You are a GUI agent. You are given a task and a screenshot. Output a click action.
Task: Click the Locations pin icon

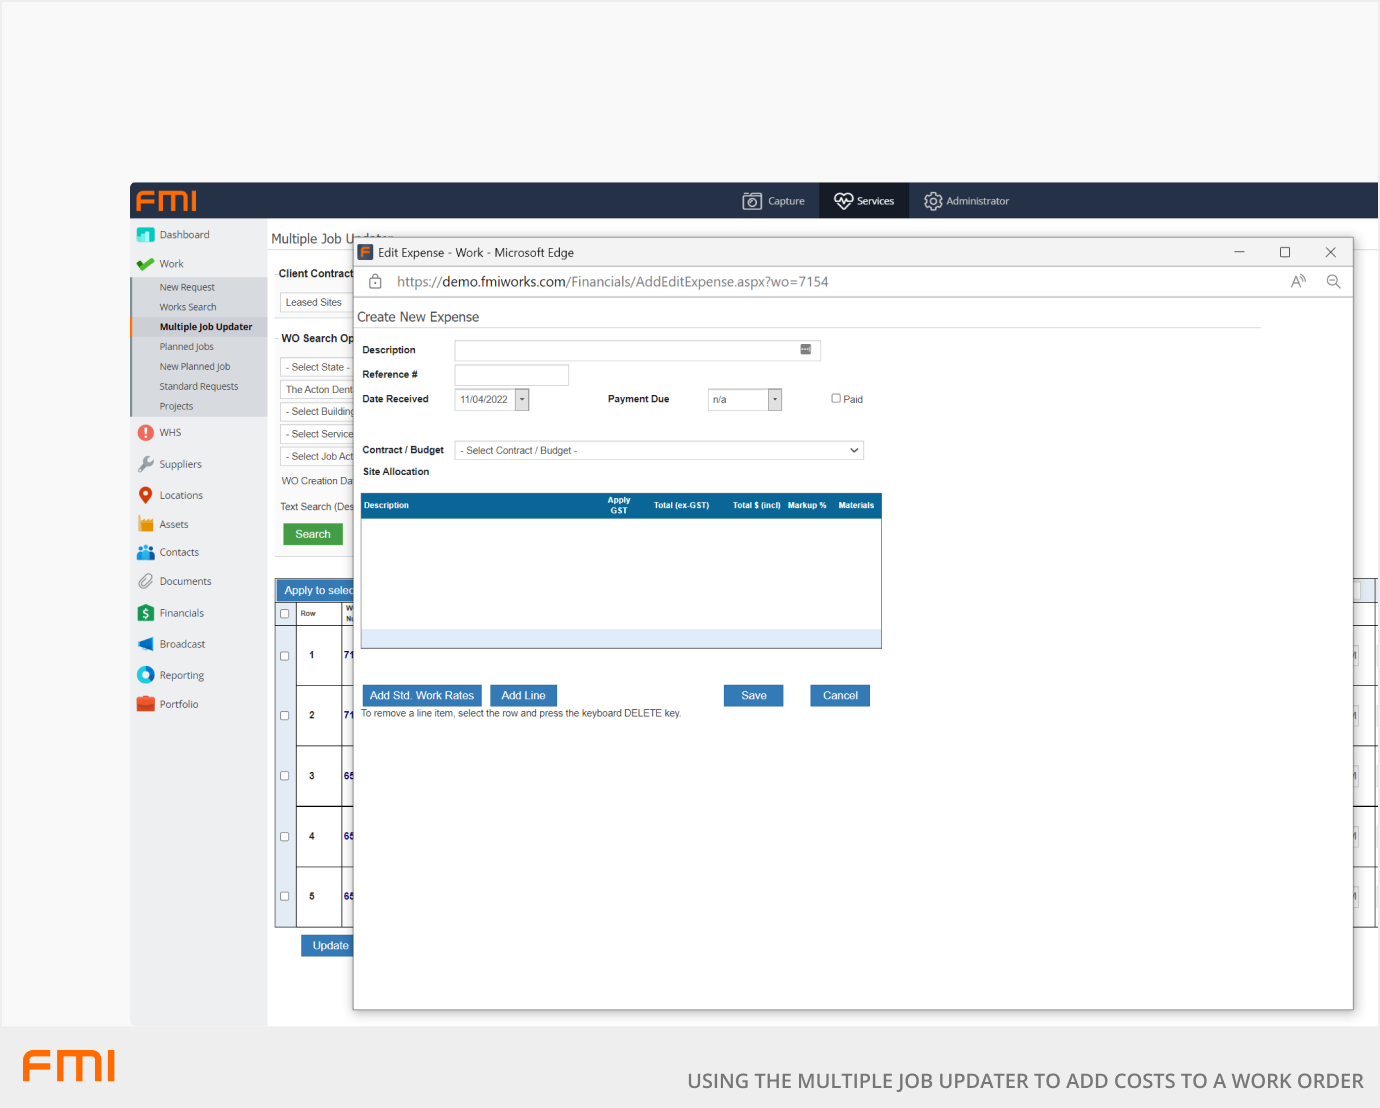(x=146, y=495)
